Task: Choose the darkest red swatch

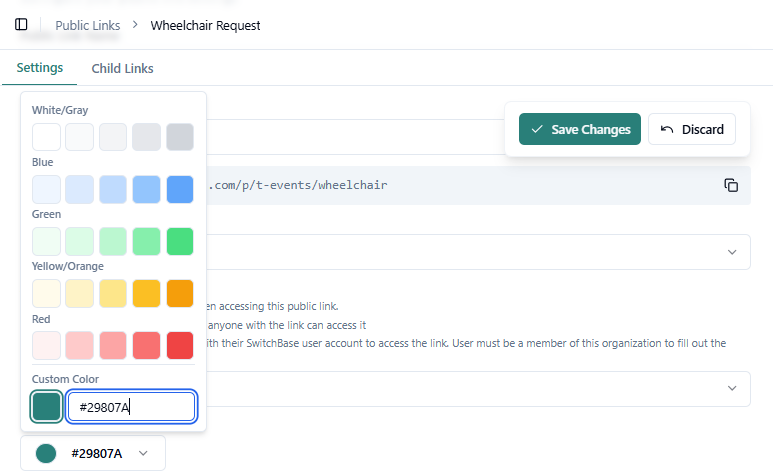Action: point(180,346)
